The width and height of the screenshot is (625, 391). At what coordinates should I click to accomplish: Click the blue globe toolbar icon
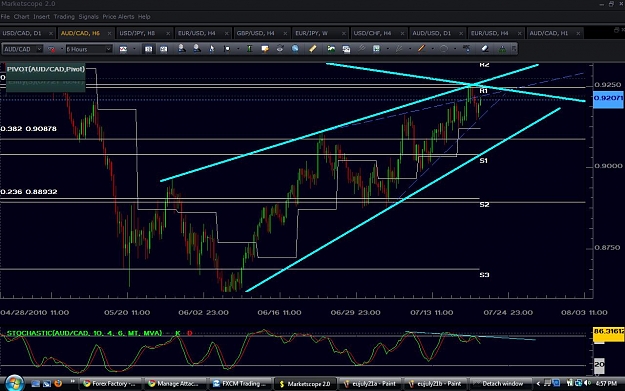pyautogui.click(x=295, y=49)
